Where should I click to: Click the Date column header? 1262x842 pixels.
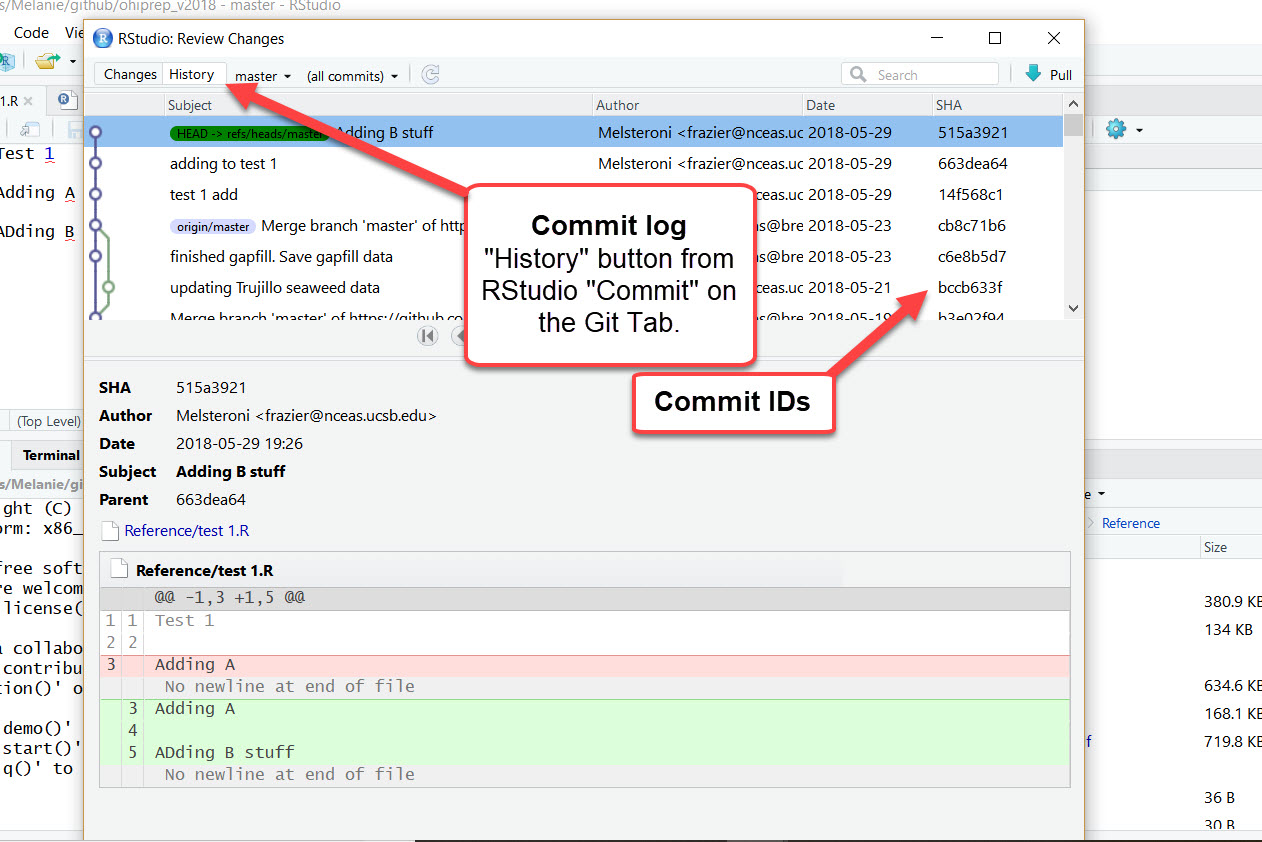[867, 105]
